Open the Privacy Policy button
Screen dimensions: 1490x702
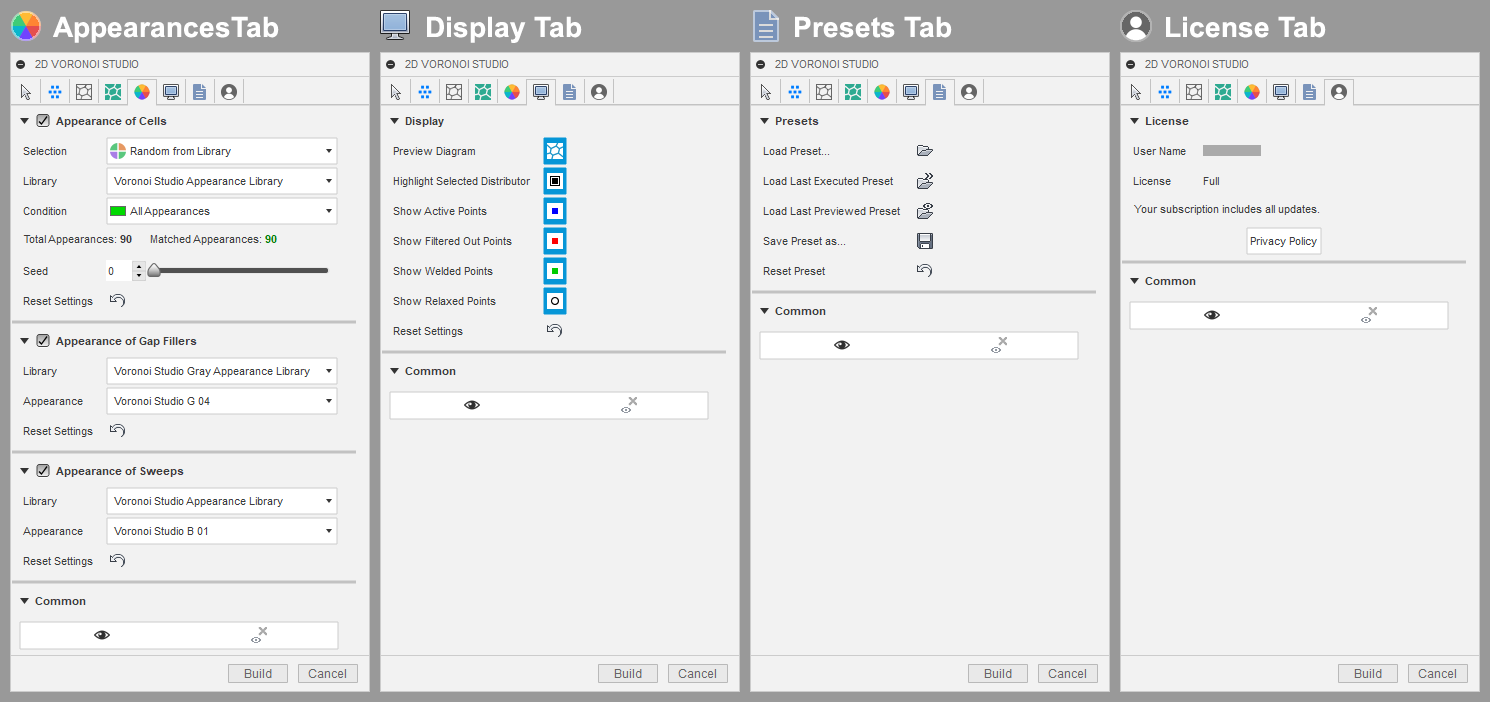(1284, 241)
